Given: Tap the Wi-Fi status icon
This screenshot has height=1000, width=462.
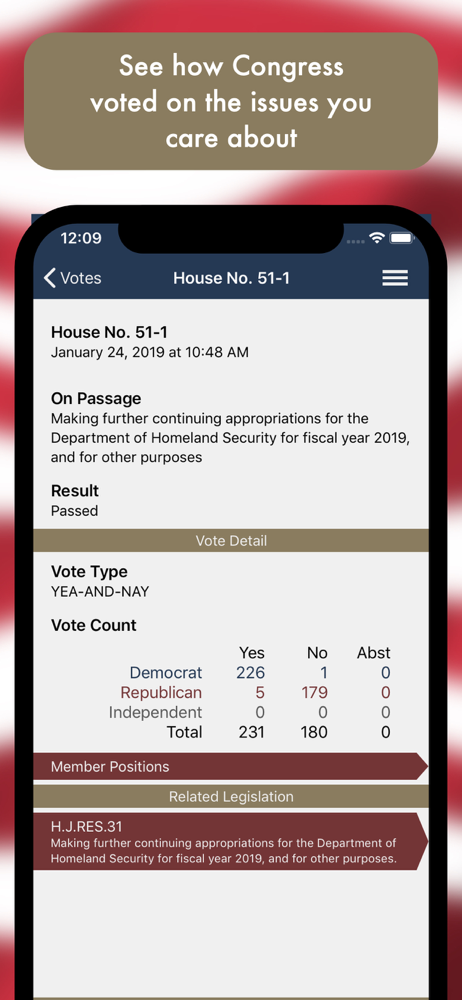Looking at the screenshot, I should (x=377, y=238).
